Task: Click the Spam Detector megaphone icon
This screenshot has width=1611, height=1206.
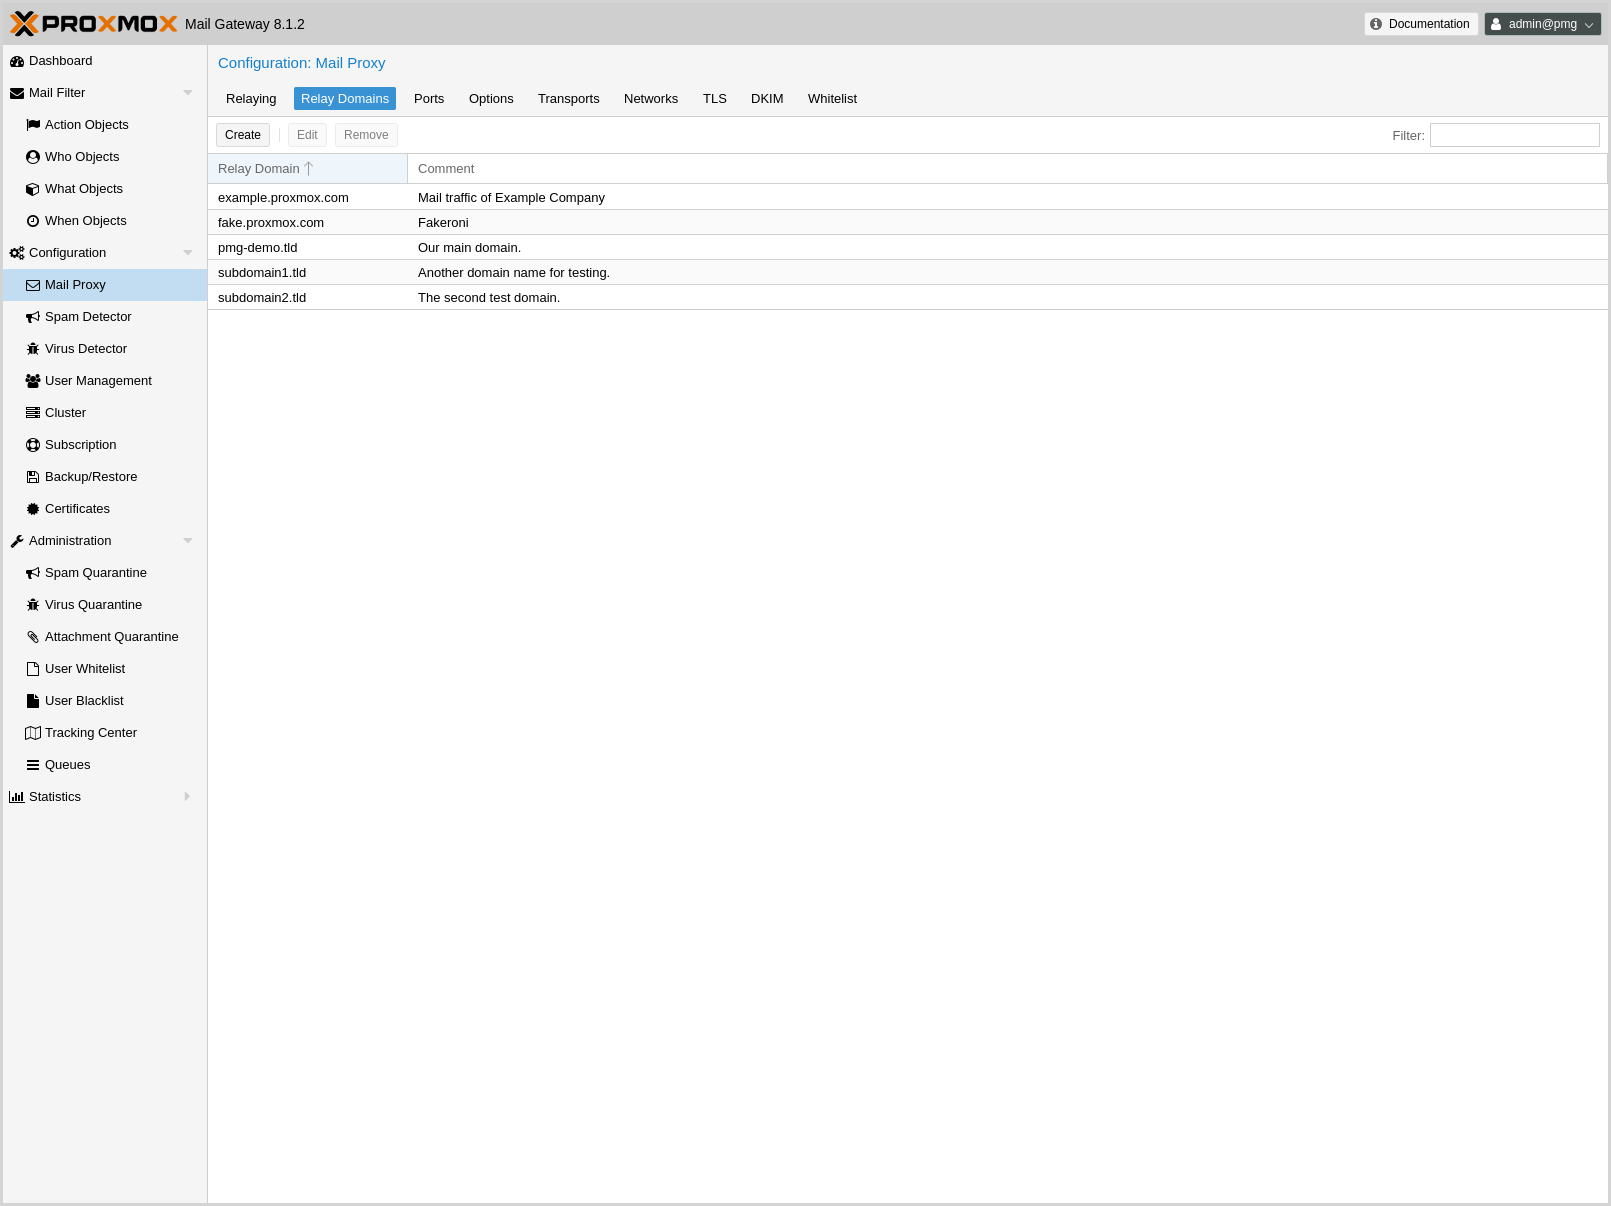Action: point(33,317)
